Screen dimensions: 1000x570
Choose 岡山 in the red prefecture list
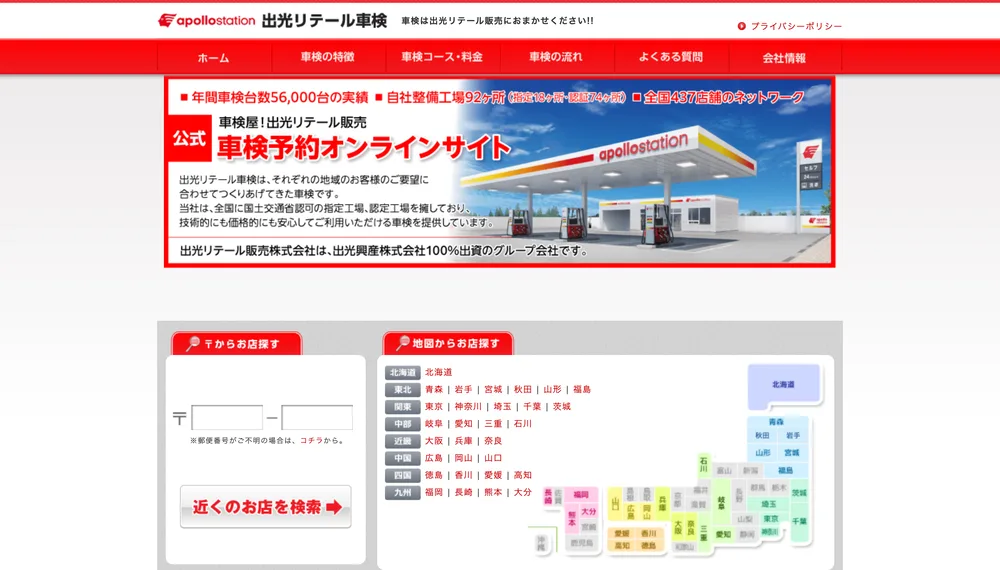(464, 458)
